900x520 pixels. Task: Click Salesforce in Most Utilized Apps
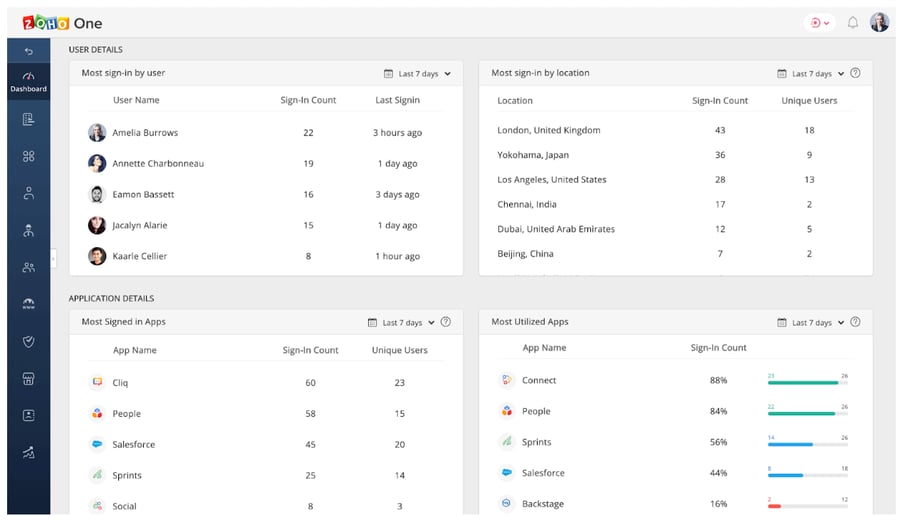point(543,473)
